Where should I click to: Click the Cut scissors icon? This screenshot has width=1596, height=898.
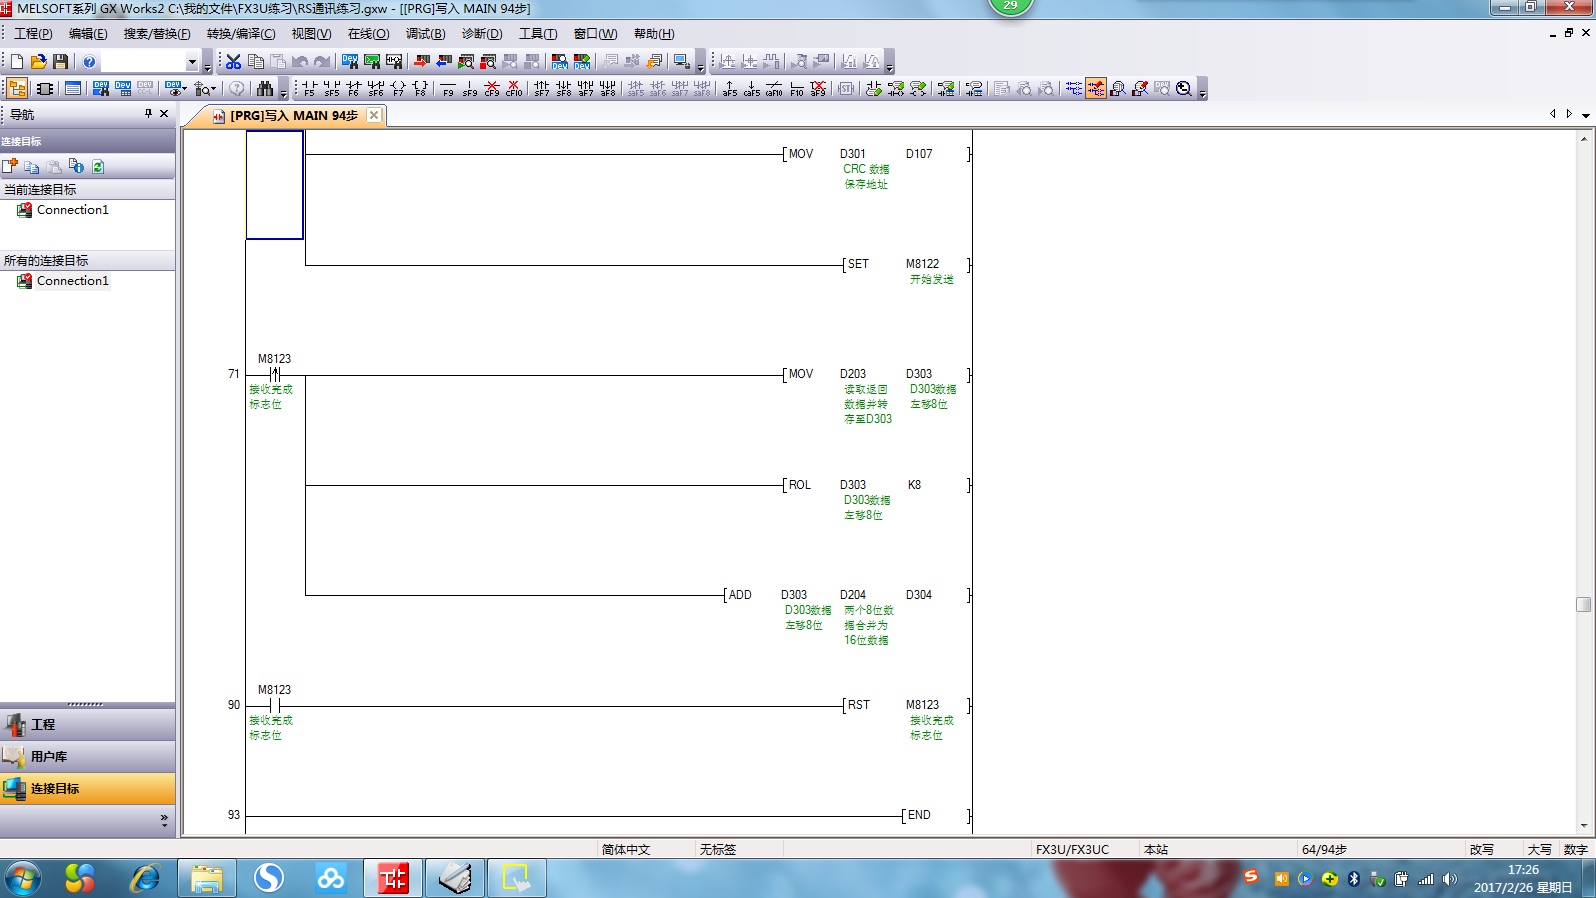[233, 62]
